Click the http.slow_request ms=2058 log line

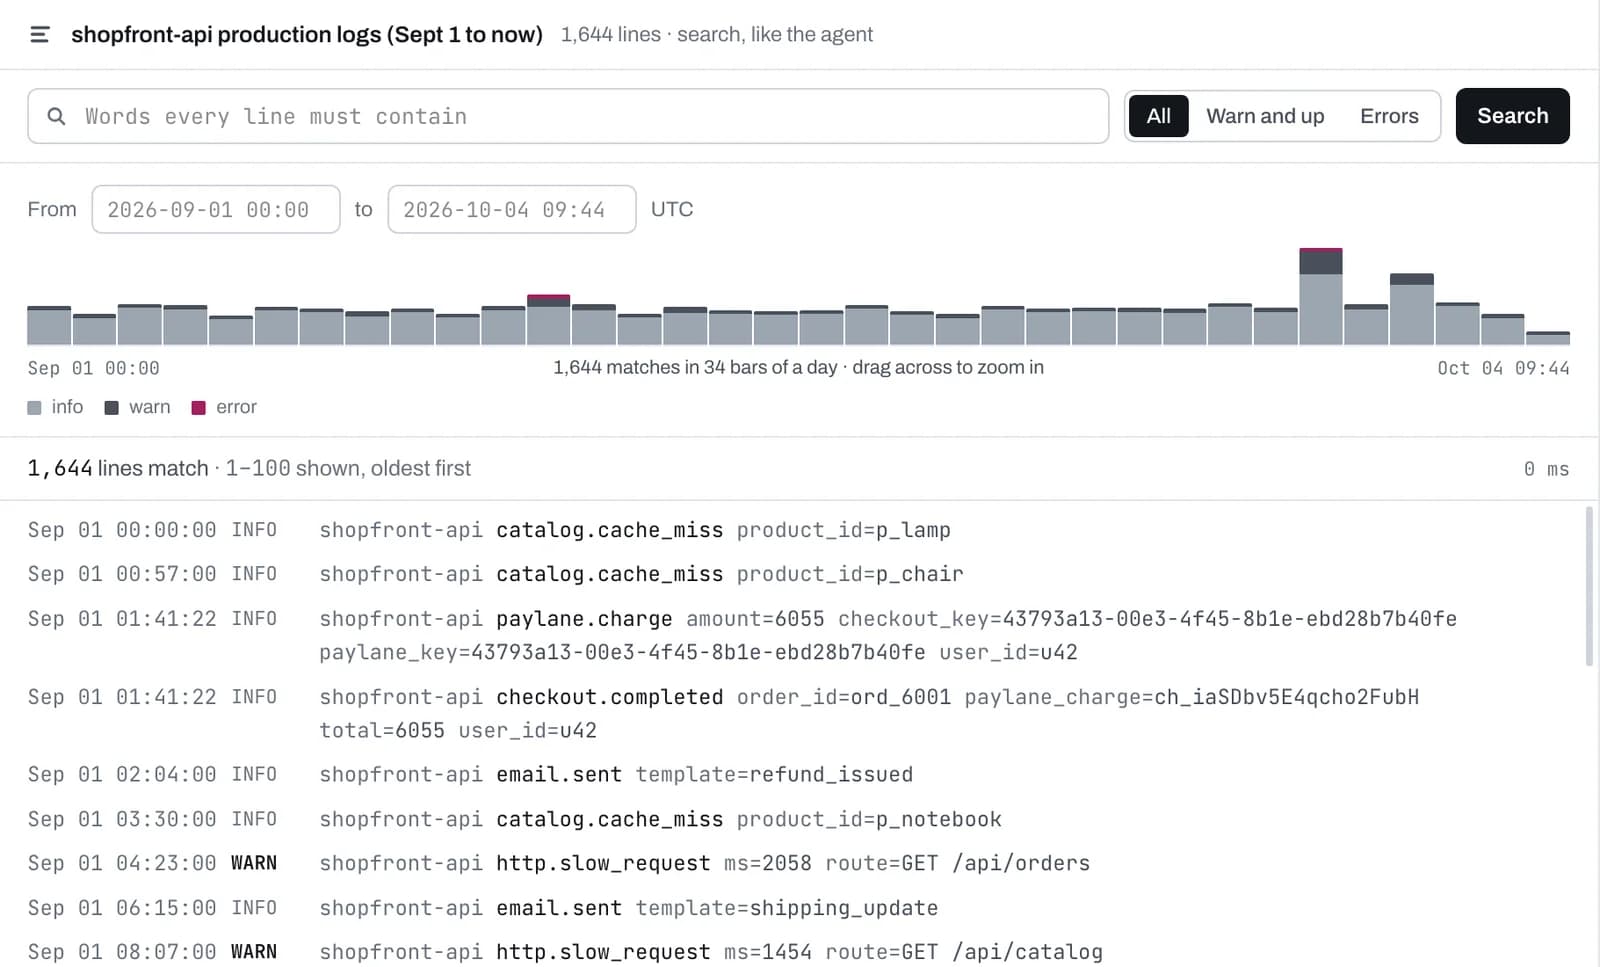pyautogui.click(x=798, y=863)
